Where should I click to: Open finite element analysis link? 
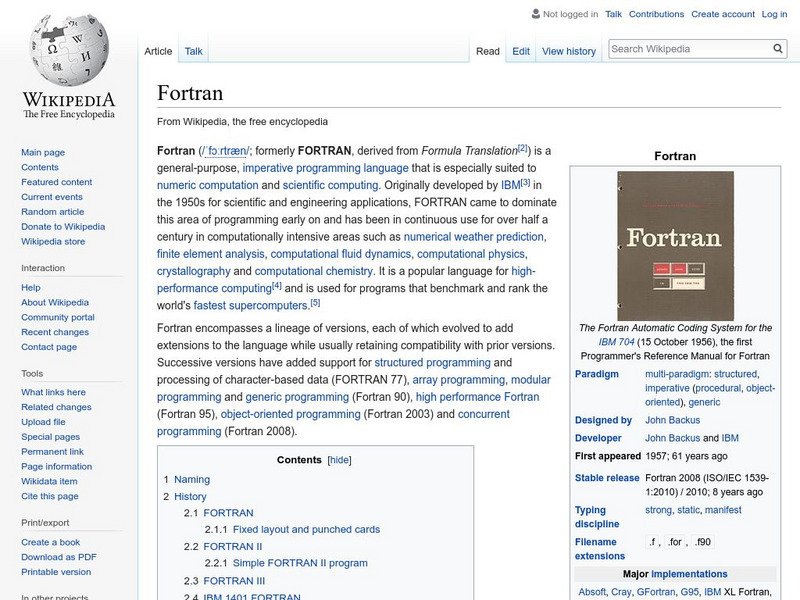pyautogui.click(x=211, y=254)
